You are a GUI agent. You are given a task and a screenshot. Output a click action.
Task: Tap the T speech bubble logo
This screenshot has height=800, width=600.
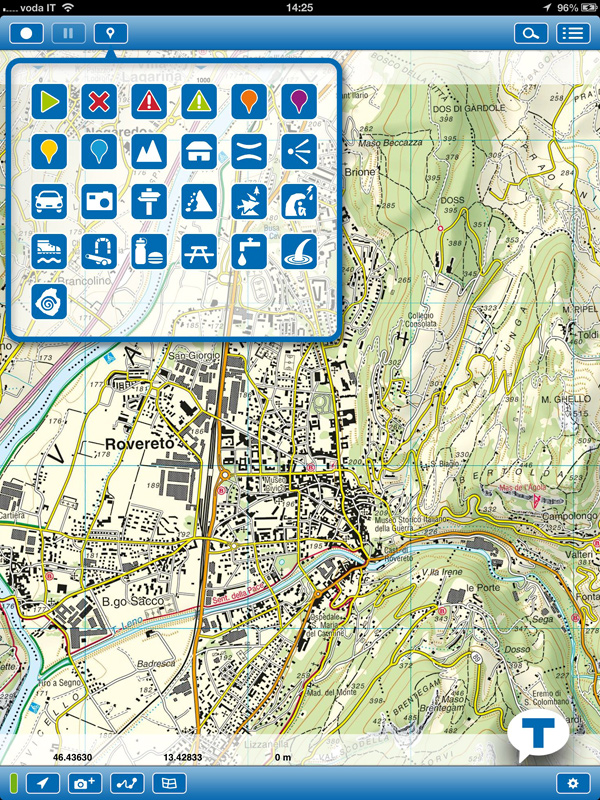pos(539,736)
